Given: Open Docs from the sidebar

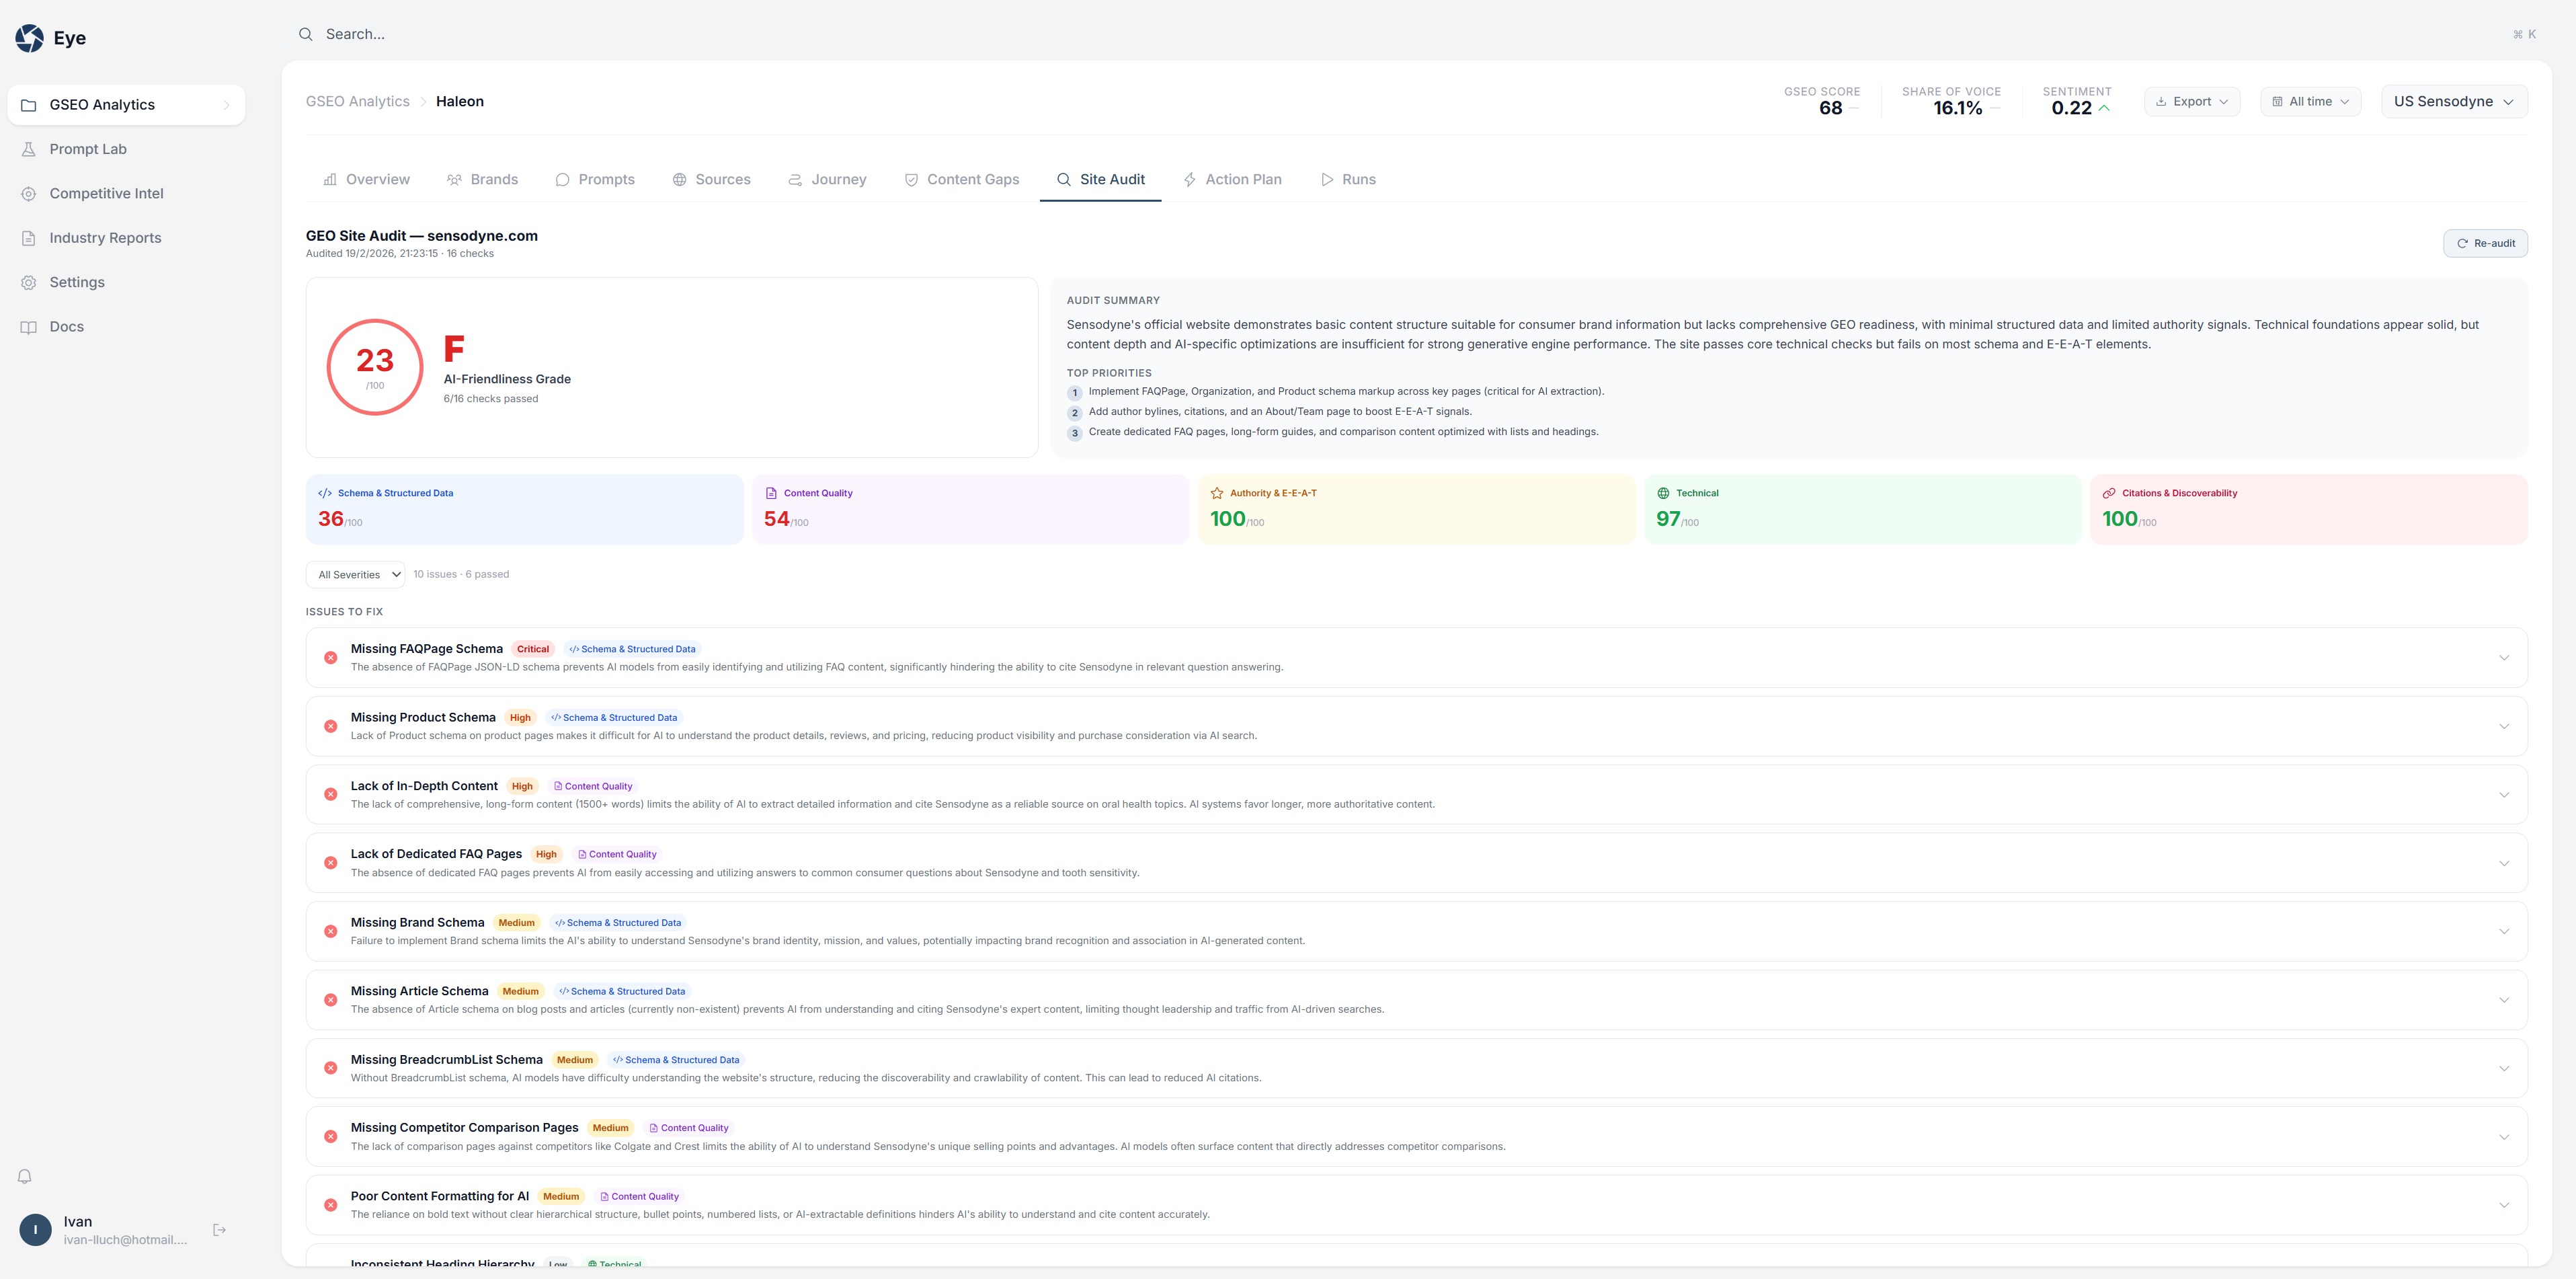Looking at the screenshot, I should point(66,327).
